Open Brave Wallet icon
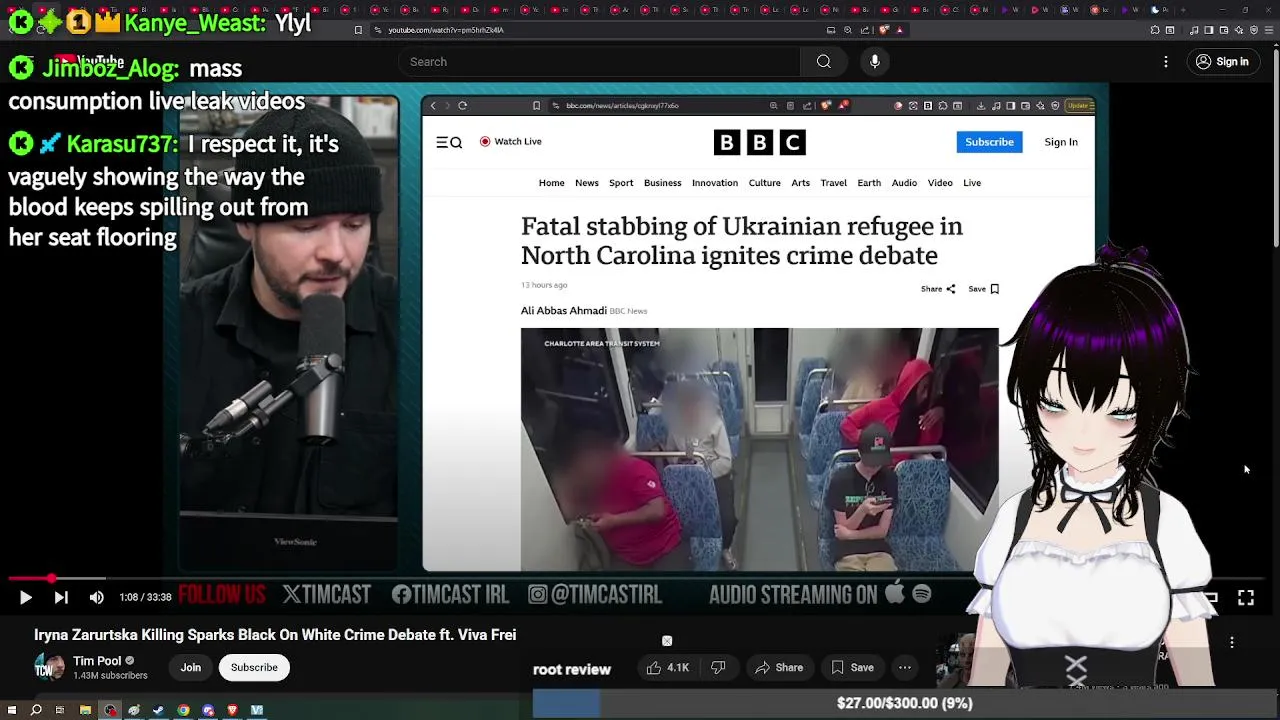Viewport: 1280px width, 720px height. pos(1224,30)
